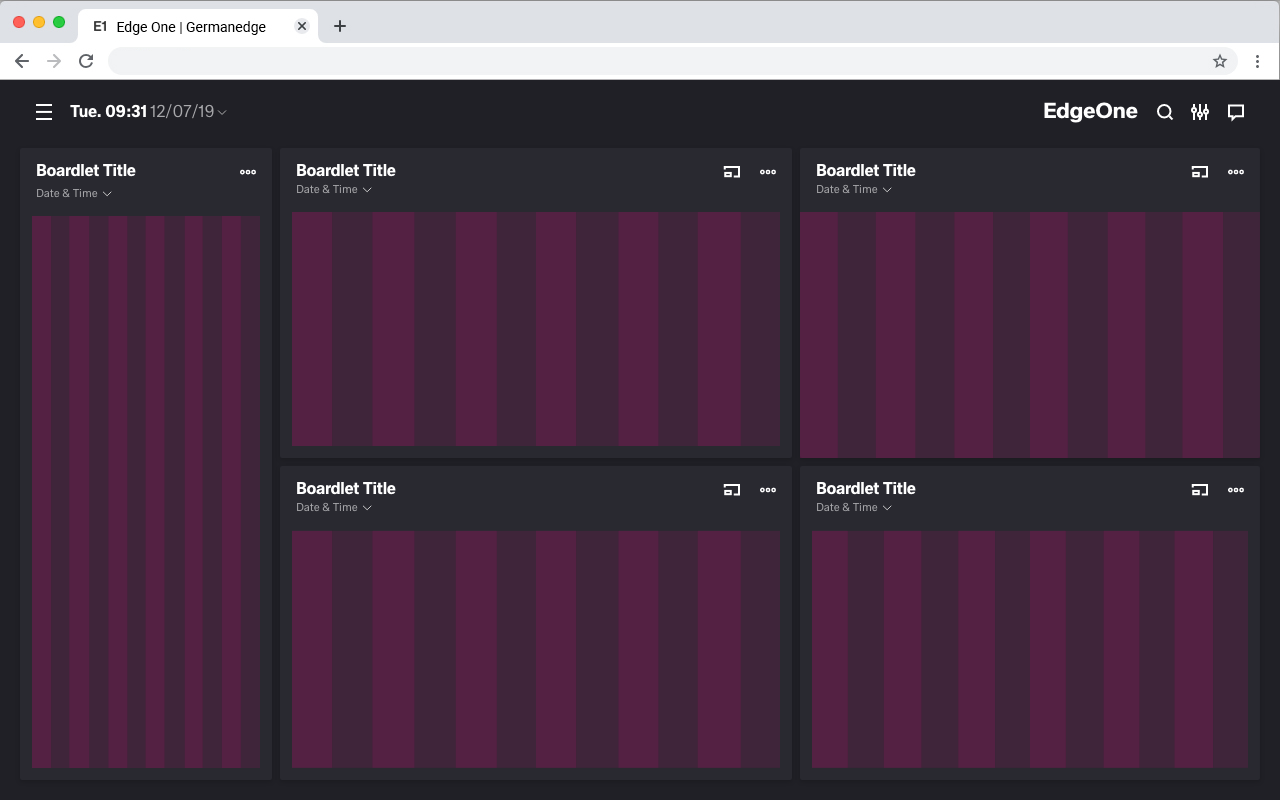Expand Date & Time dropdown on bottom-middle boardlet

(x=334, y=507)
